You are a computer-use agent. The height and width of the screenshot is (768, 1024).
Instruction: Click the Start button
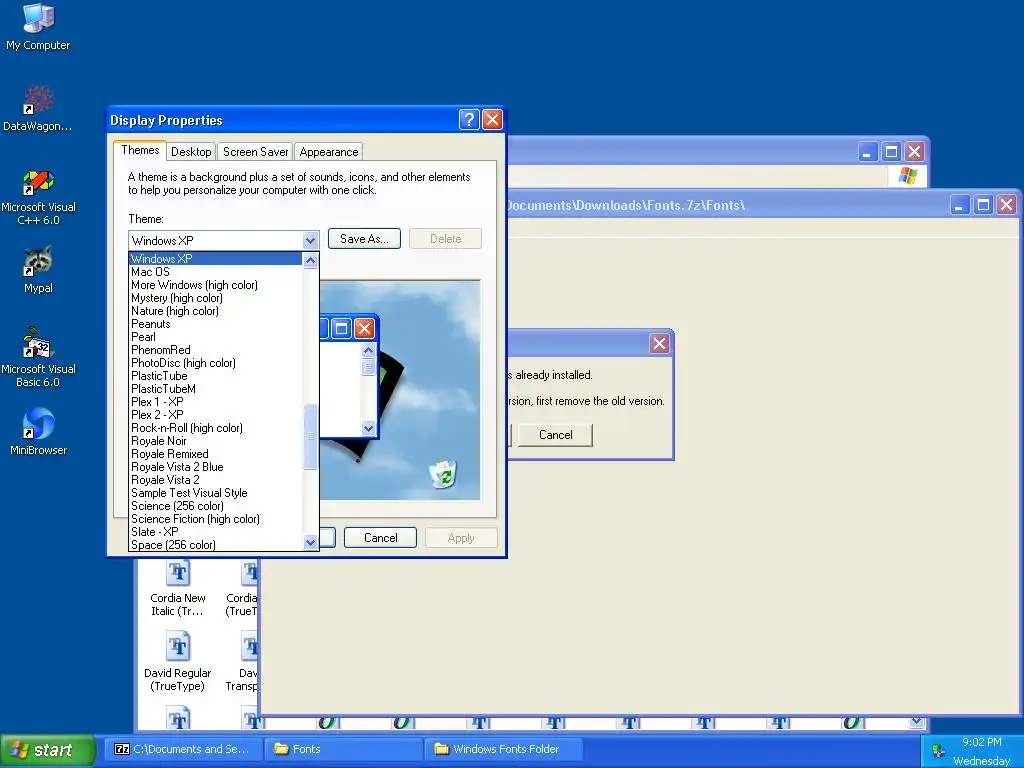click(x=47, y=750)
